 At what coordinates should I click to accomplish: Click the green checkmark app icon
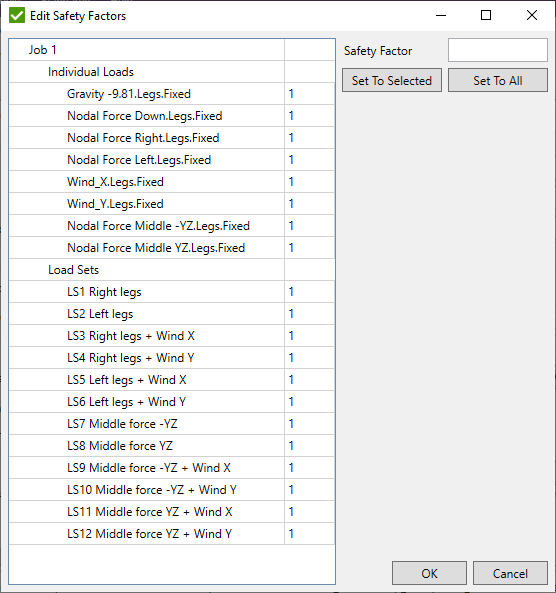click(x=17, y=16)
